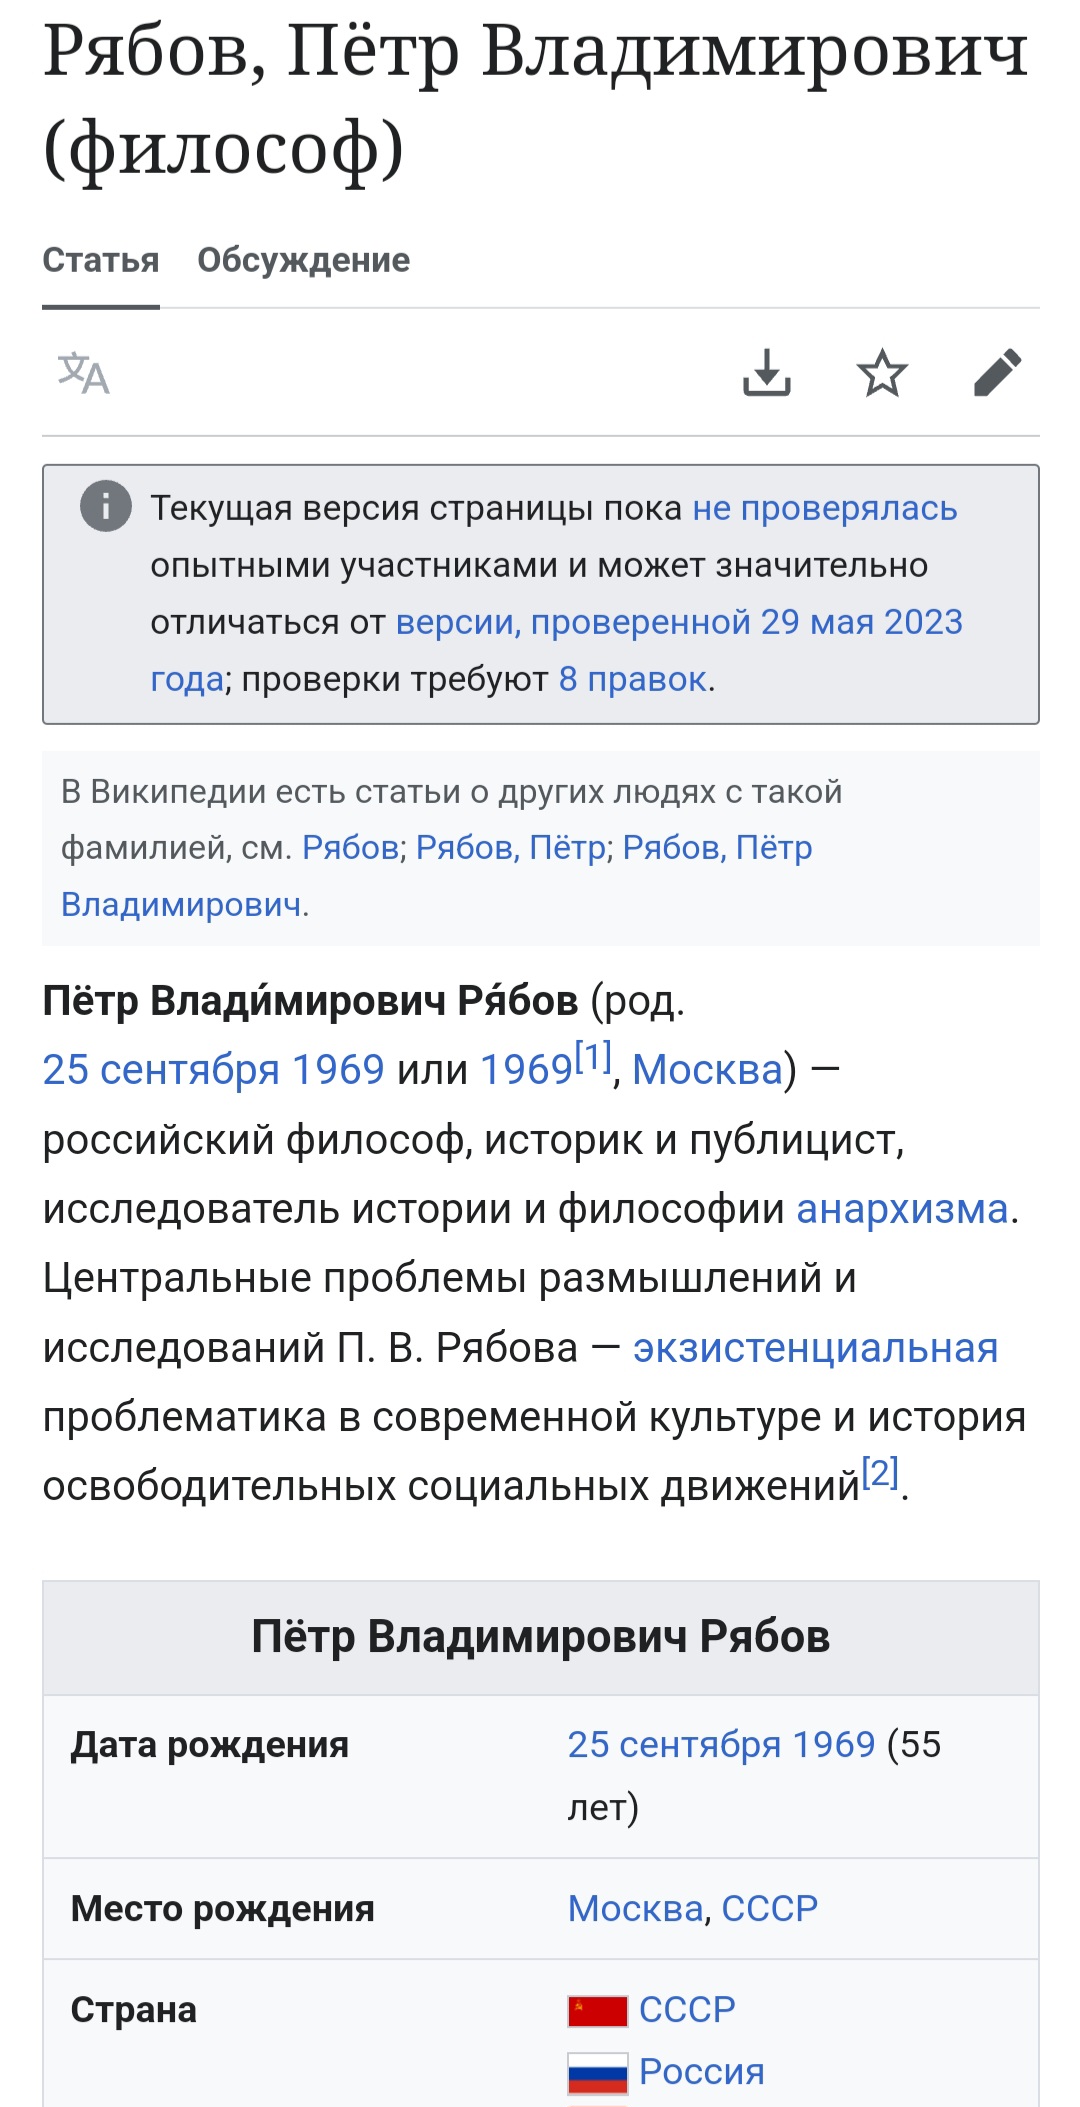Screen dimensions: 1080x2107
Task: Open 'Москва' link in infobox birthplace
Action: pyautogui.click(x=636, y=1909)
